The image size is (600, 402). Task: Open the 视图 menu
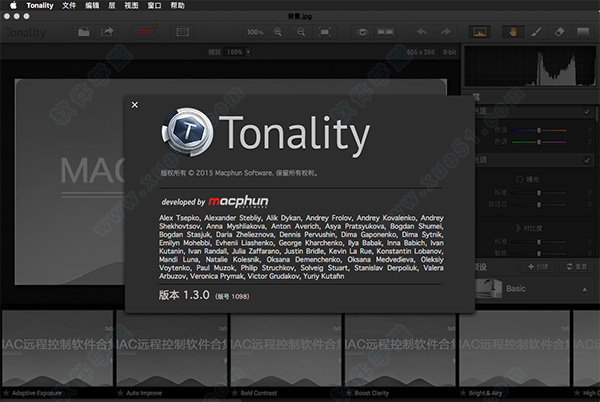click(x=131, y=5)
